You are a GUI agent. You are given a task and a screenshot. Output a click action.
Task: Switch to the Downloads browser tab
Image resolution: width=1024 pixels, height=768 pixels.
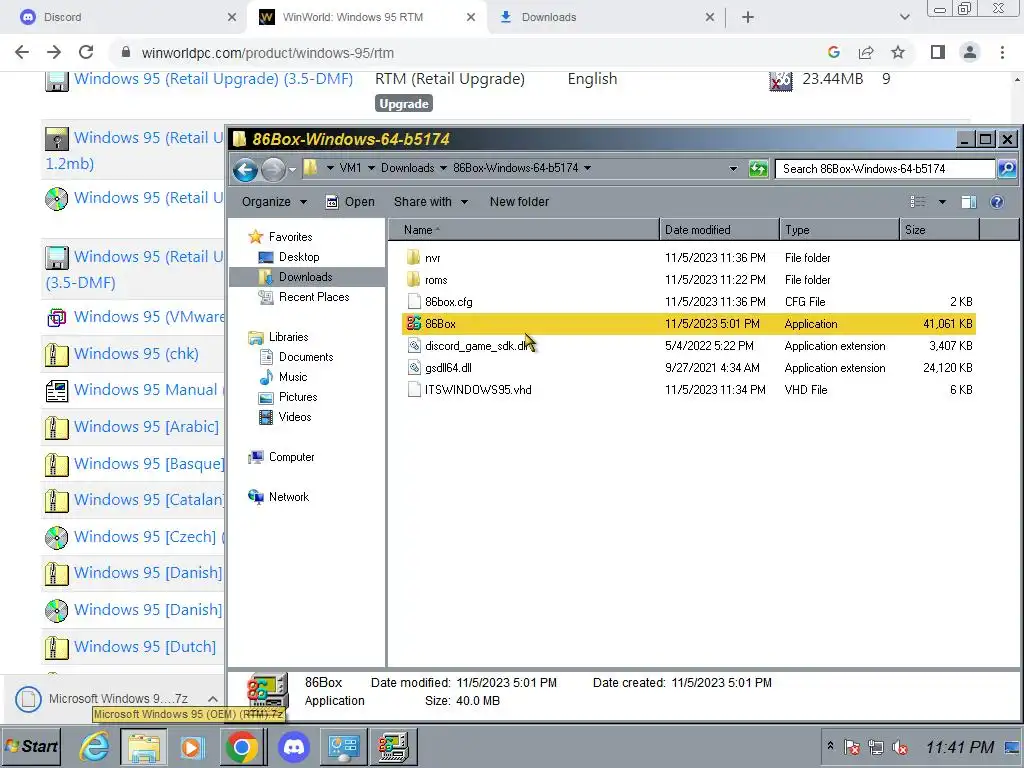point(606,17)
